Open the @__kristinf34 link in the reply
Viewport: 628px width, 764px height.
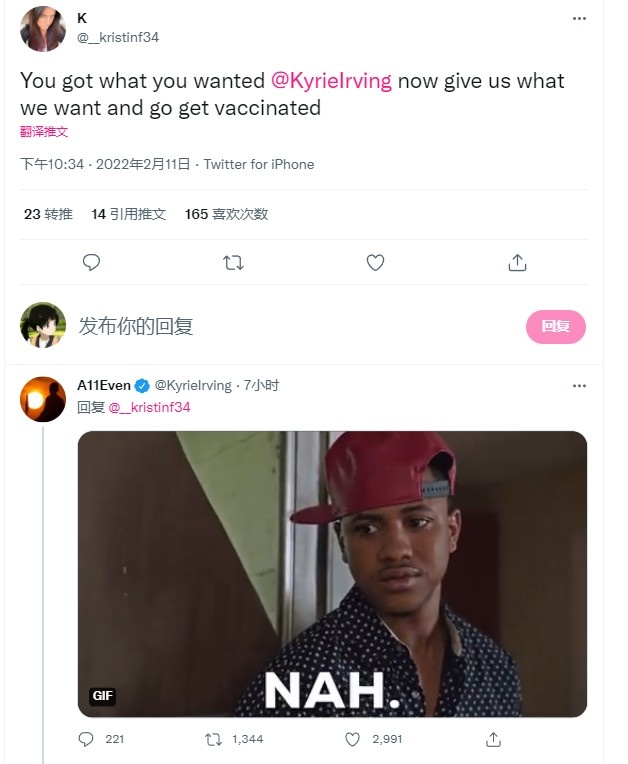tap(149, 407)
